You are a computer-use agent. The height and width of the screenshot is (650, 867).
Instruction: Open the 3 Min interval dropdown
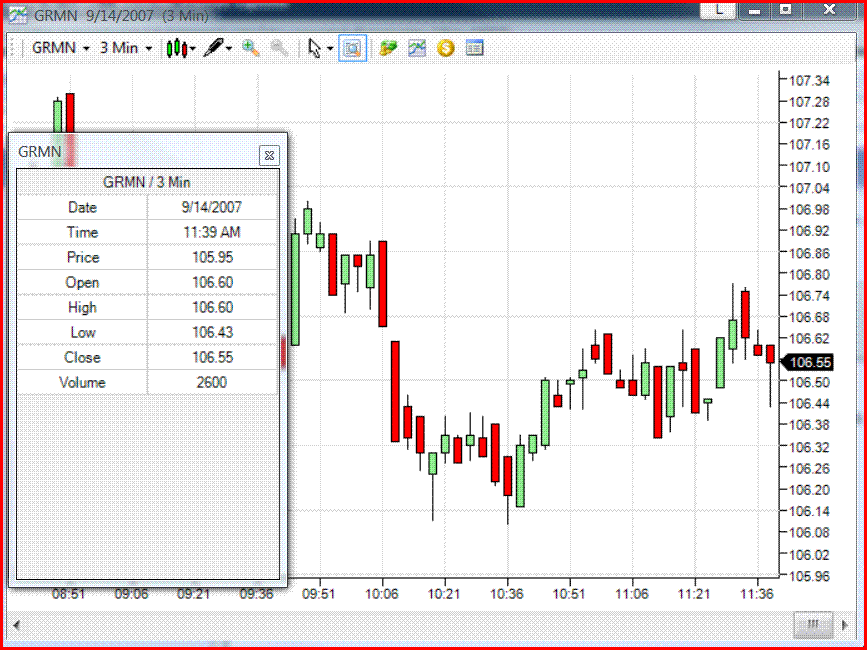point(126,48)
